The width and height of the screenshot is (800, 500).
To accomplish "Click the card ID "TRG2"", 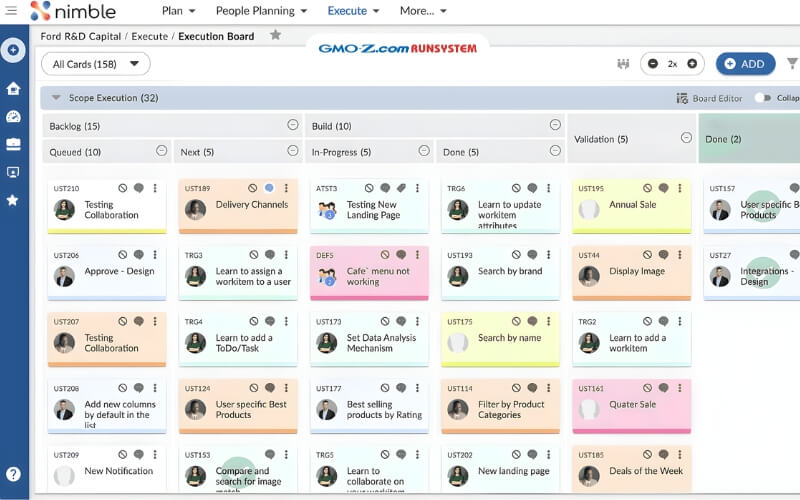I will point(587,321).
